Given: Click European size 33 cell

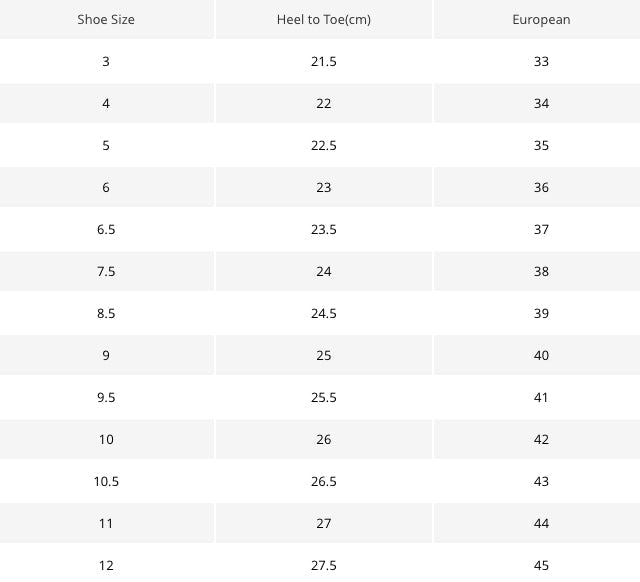Looking at the screenshot, I should tap(541, 62).
